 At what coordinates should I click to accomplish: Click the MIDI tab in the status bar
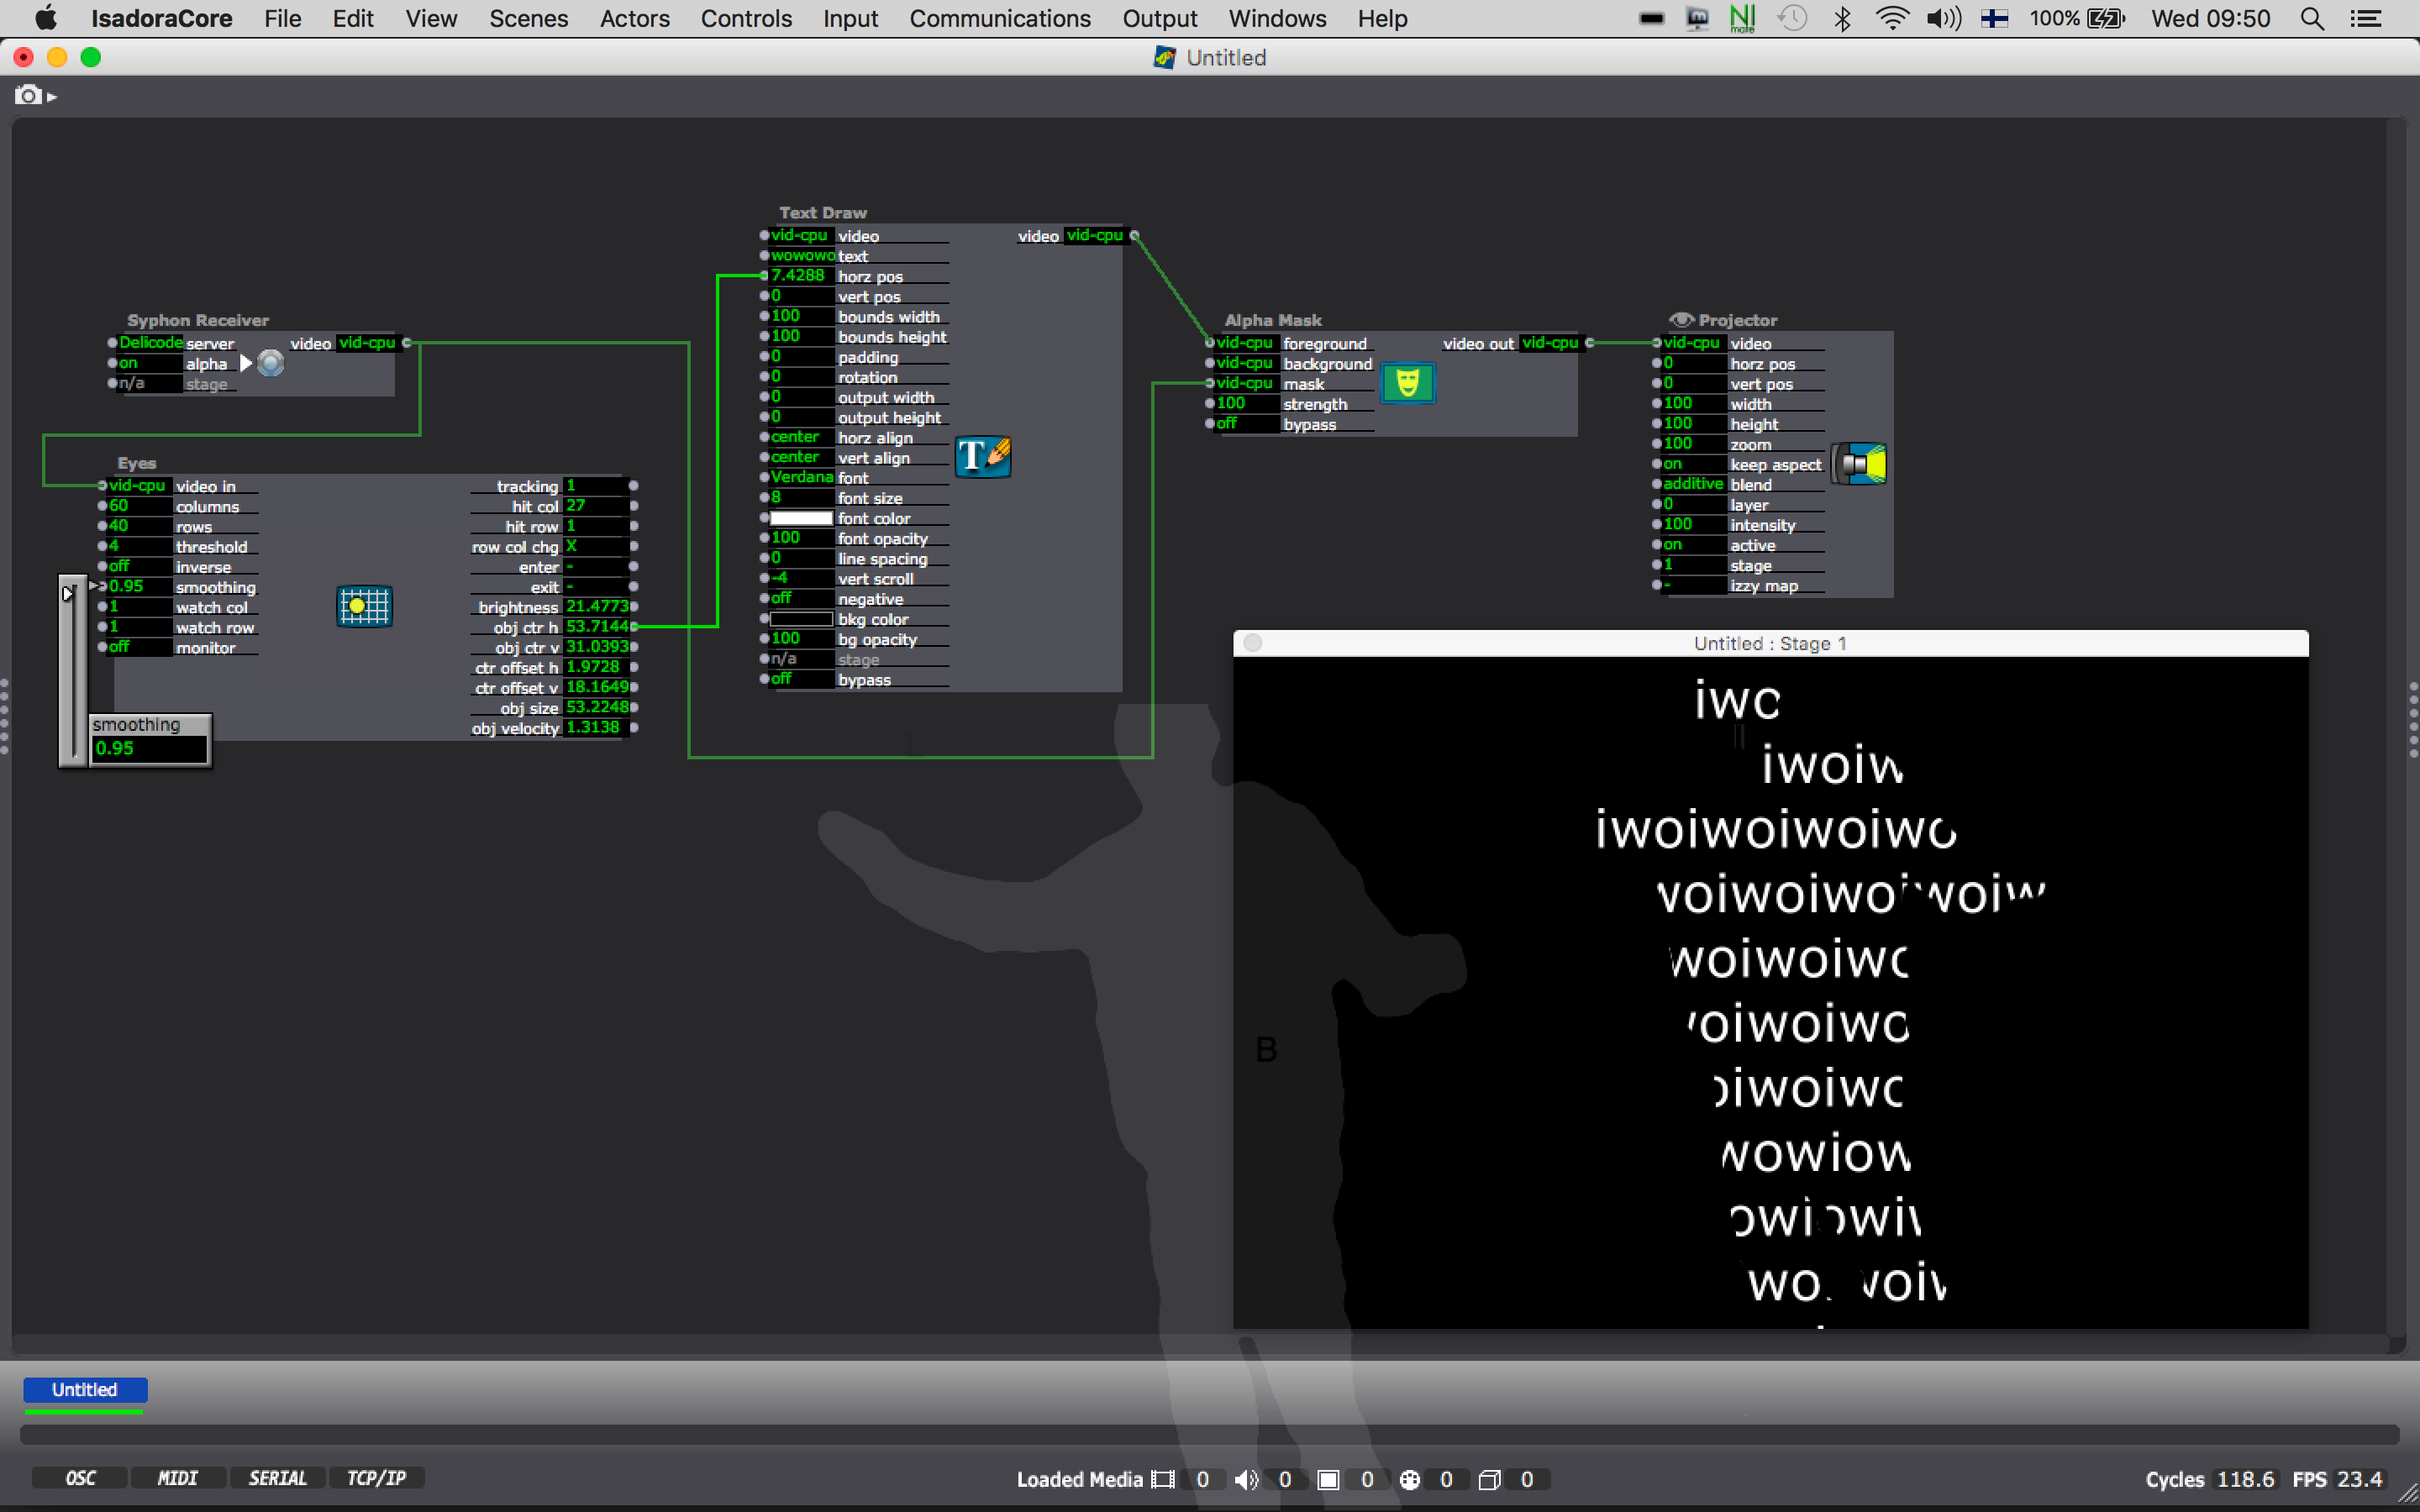(174, 1479)
